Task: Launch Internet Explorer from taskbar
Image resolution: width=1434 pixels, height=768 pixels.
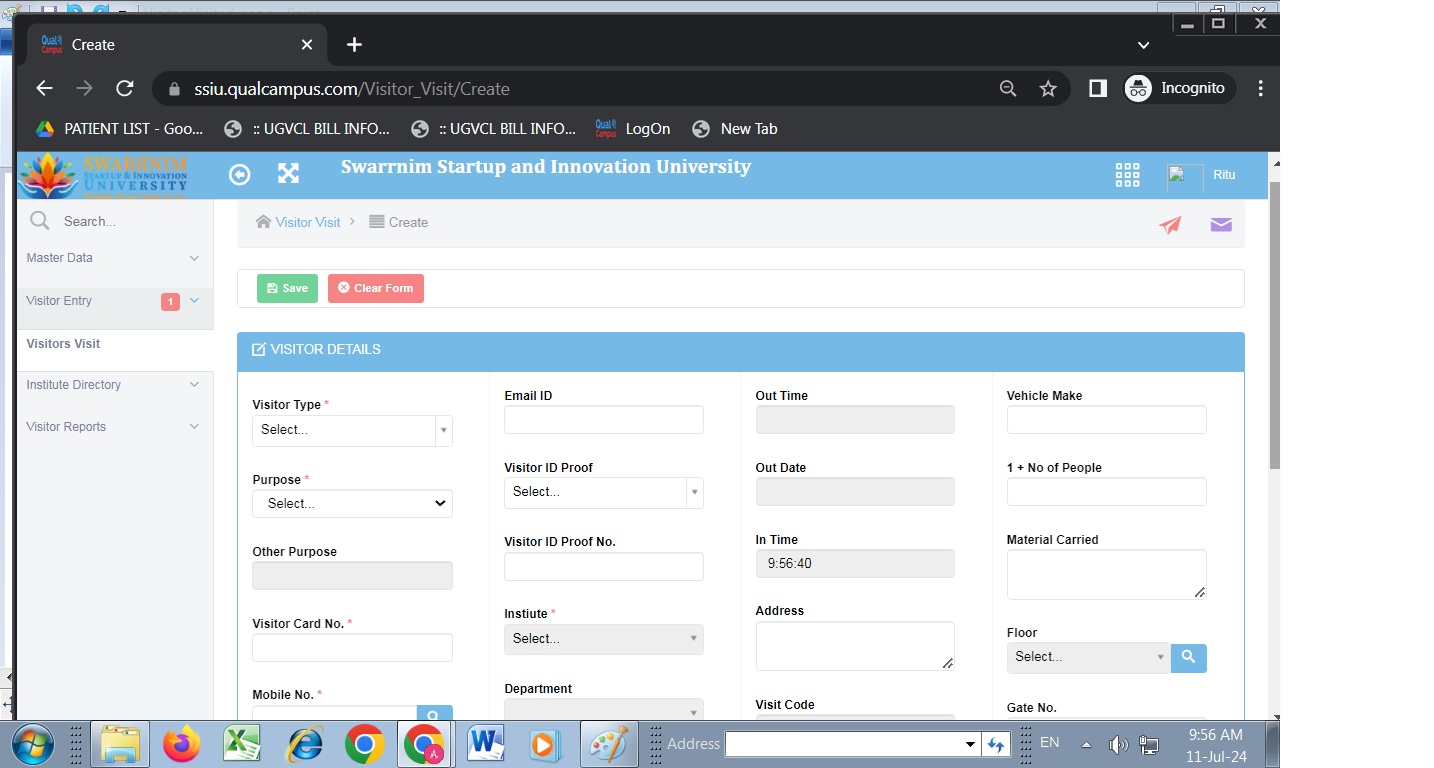Action: (303, 744)
